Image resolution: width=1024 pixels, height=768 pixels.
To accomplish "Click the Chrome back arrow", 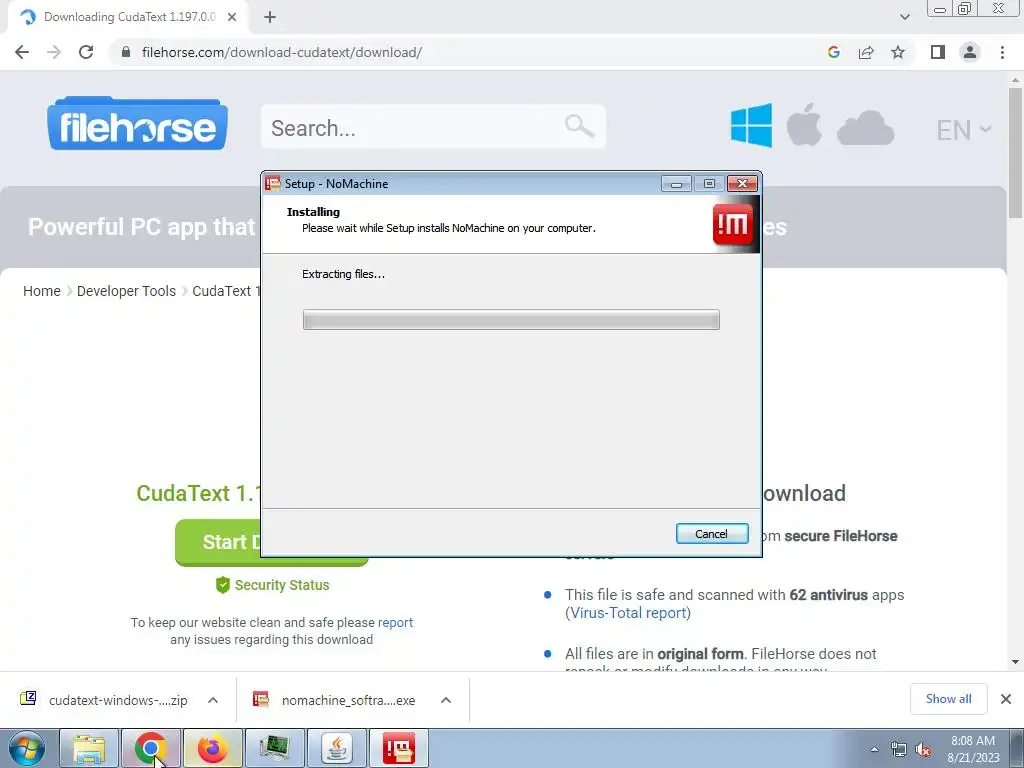I will click(x=22, y=52).
